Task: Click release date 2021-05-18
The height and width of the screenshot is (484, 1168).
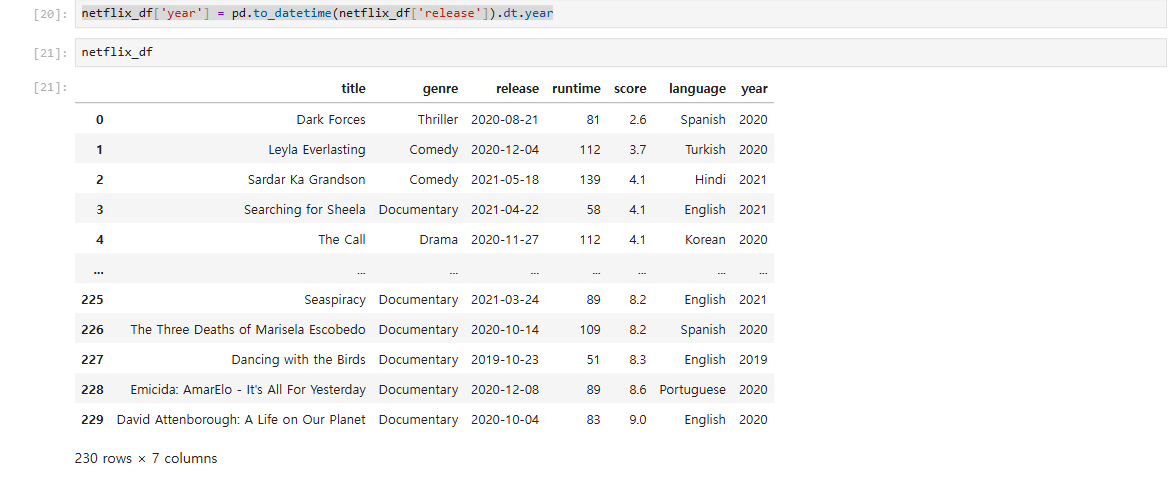Action: click(x=505, y=179)
